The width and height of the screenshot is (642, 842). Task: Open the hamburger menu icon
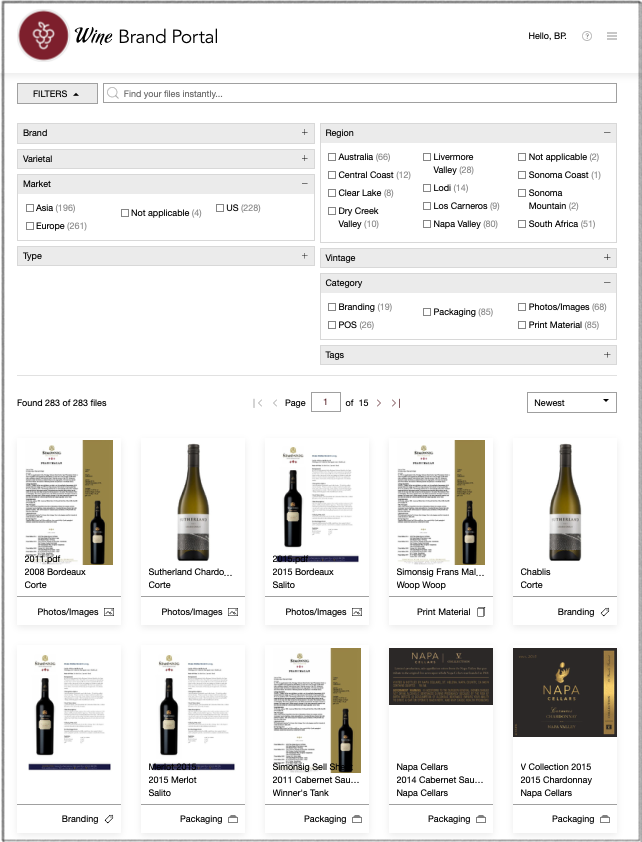[612, 36]
